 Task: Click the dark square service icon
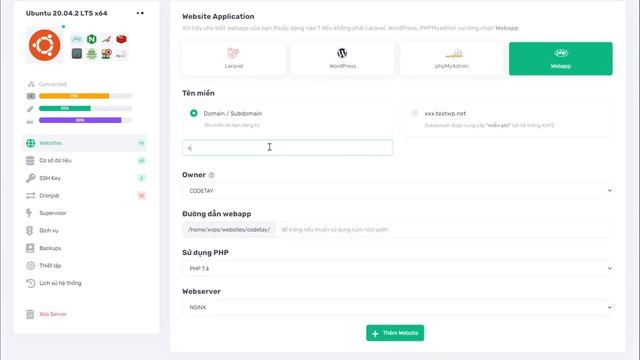tap(77, 54)
